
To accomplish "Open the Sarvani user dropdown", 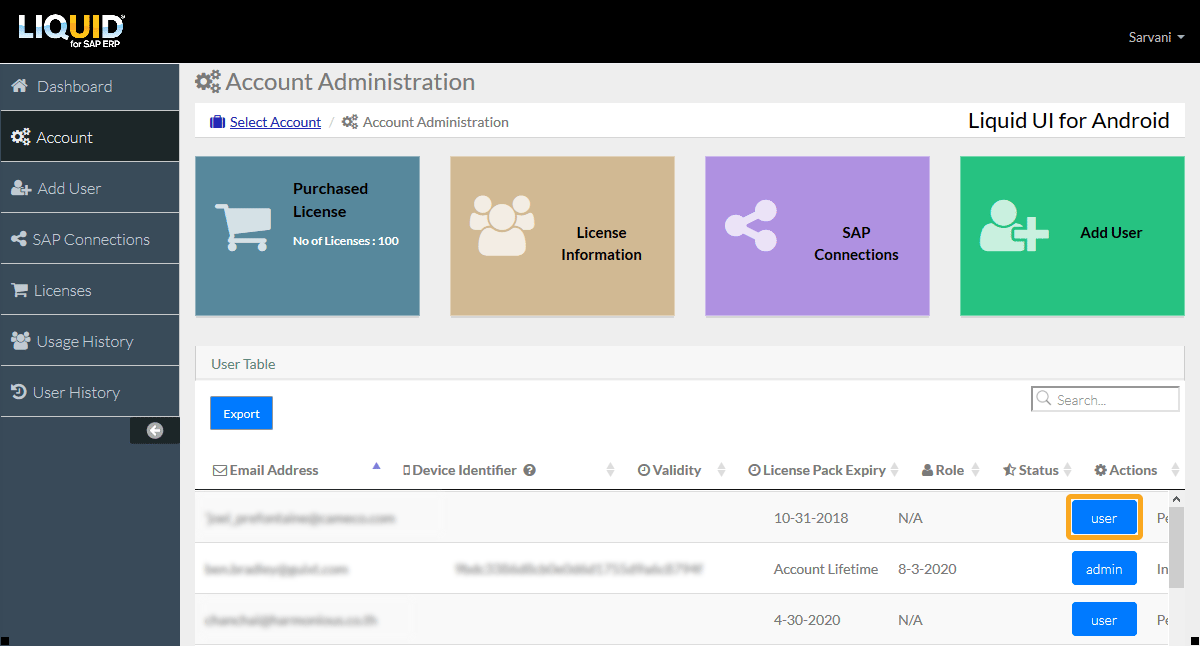I will tap(1156, 37).
